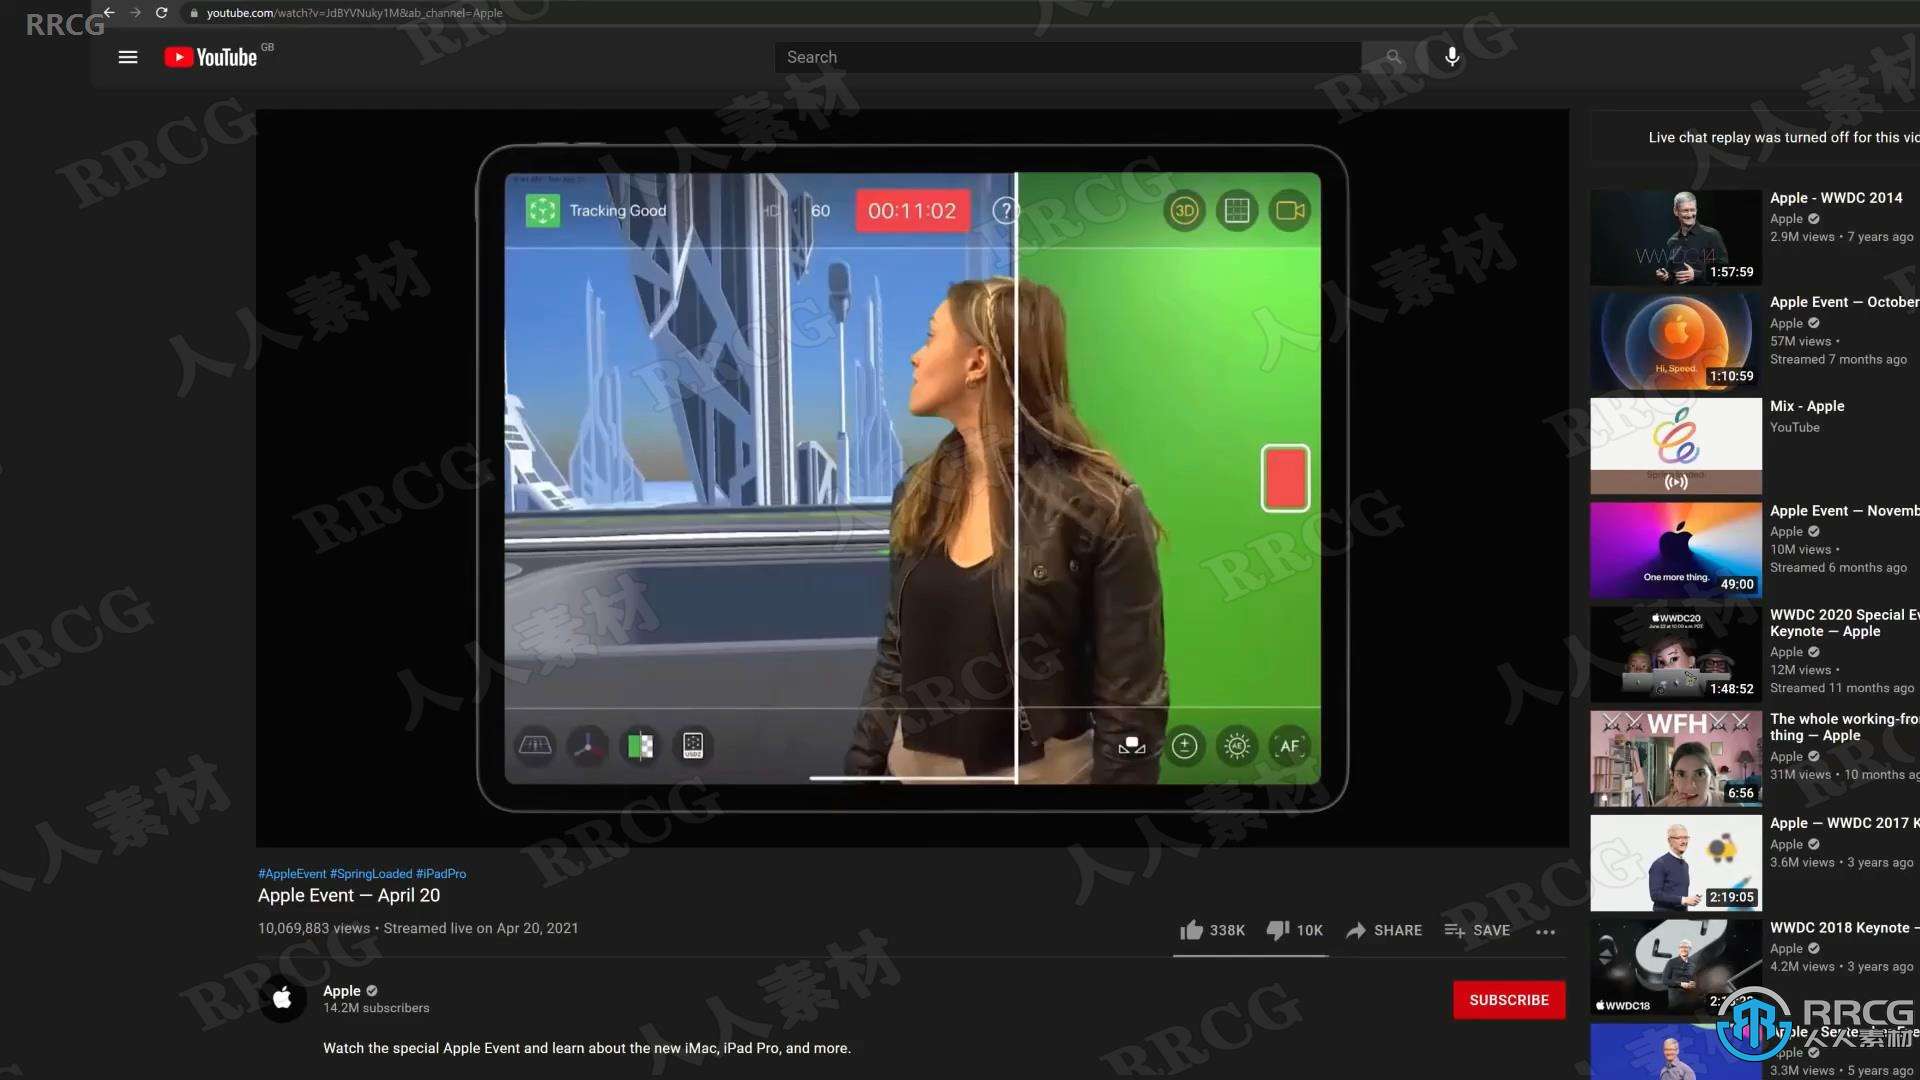Open the Mix - Apple playlist thumbnail
This screenshot has width=1920, height=1080.
[x=1676, y=446]
